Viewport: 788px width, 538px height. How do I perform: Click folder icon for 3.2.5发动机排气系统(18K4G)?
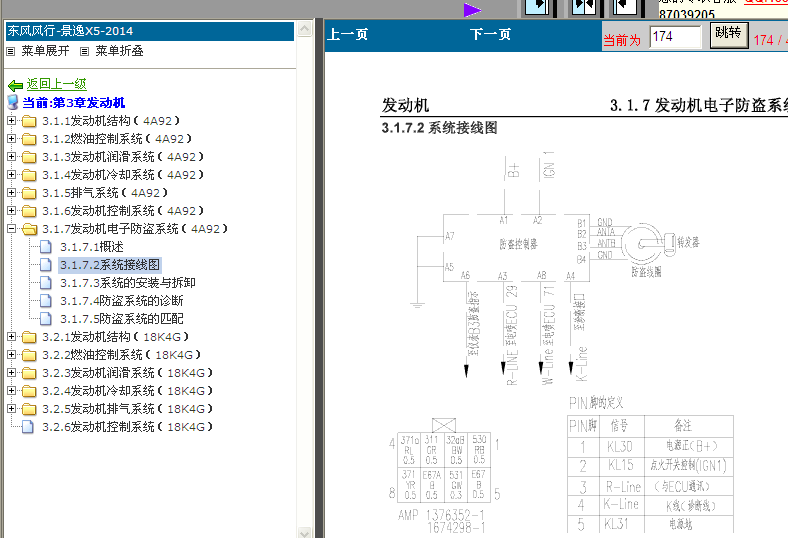29,409
